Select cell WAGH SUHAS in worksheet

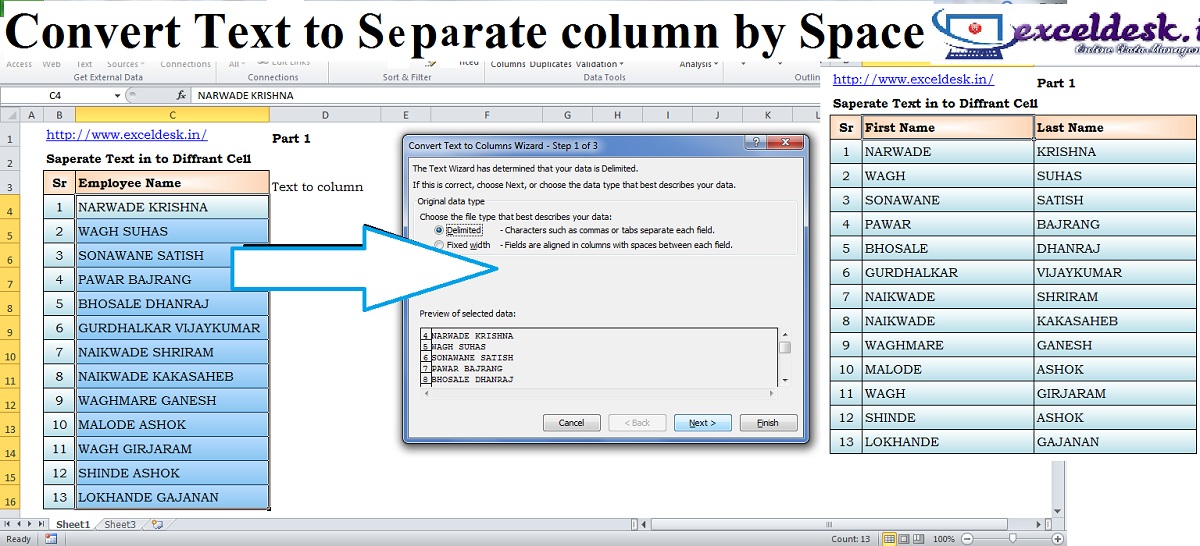[x=172, y=231]
